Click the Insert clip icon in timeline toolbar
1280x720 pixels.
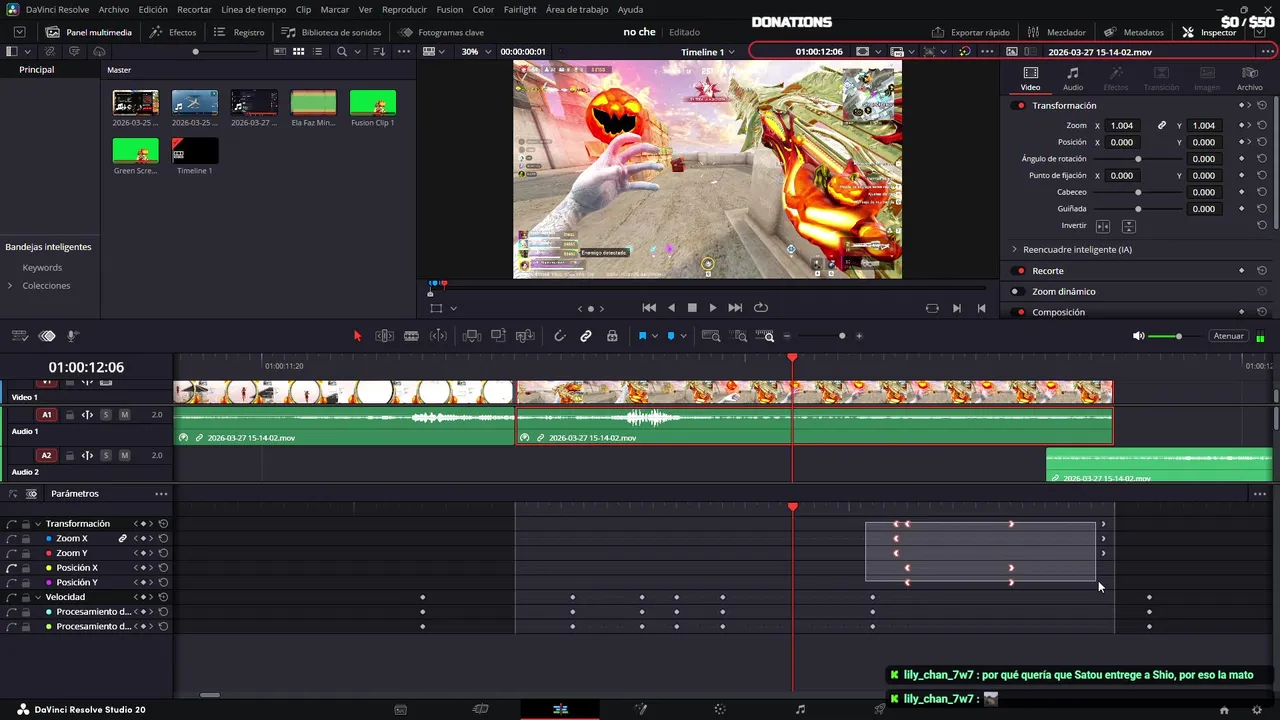(472, 336)
